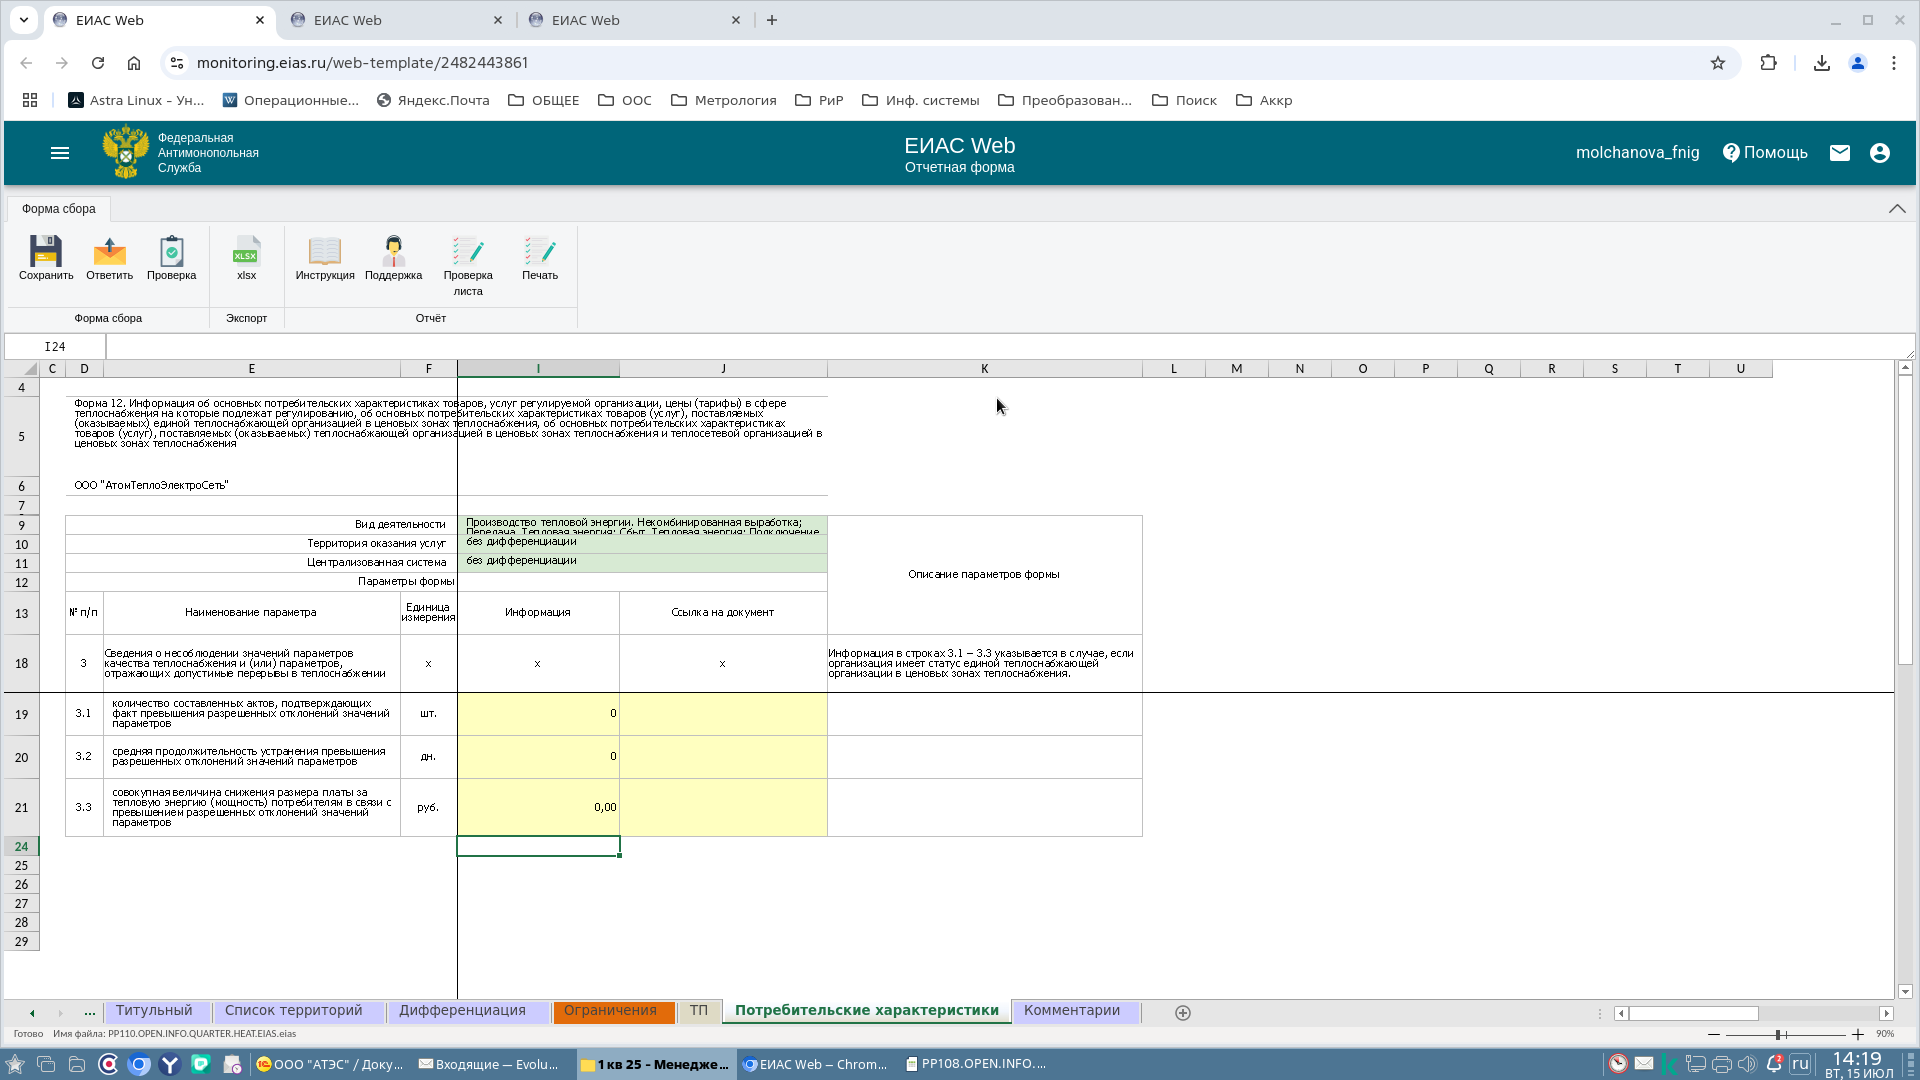Image resolution: width=1920 pixels, height=1080 pixels.
Task: Click the Помощь help link
Action: pyautogui.click(x=1765, y=153)
